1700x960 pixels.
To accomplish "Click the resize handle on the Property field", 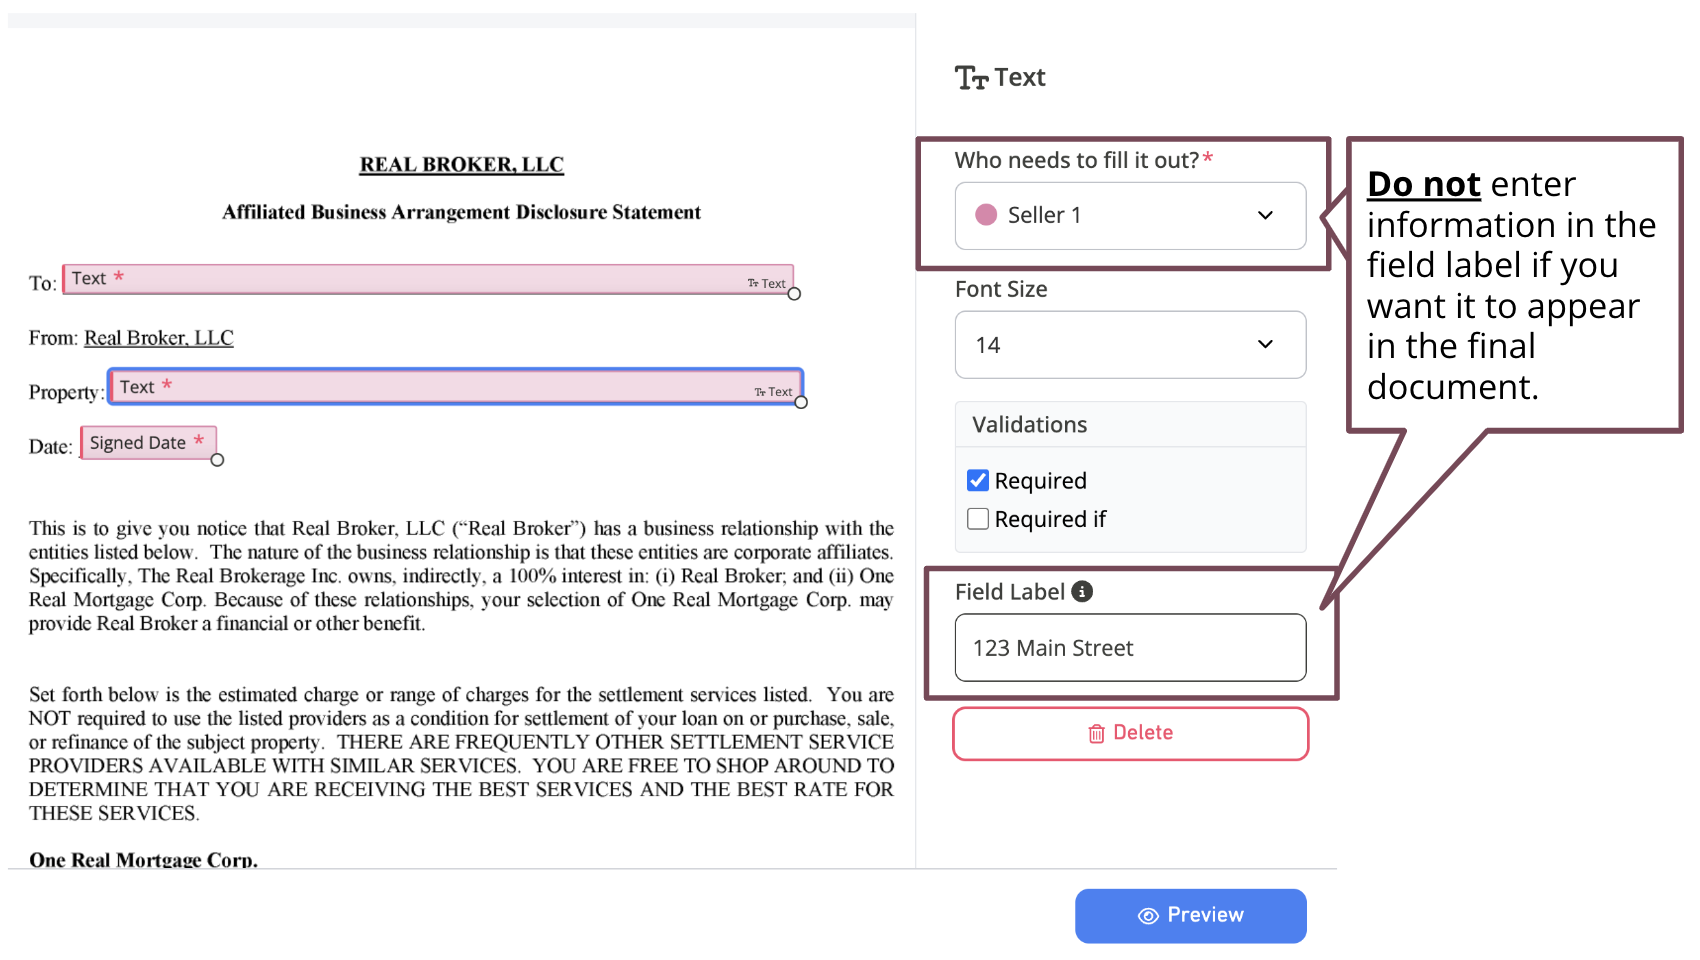I will [800, 404].
